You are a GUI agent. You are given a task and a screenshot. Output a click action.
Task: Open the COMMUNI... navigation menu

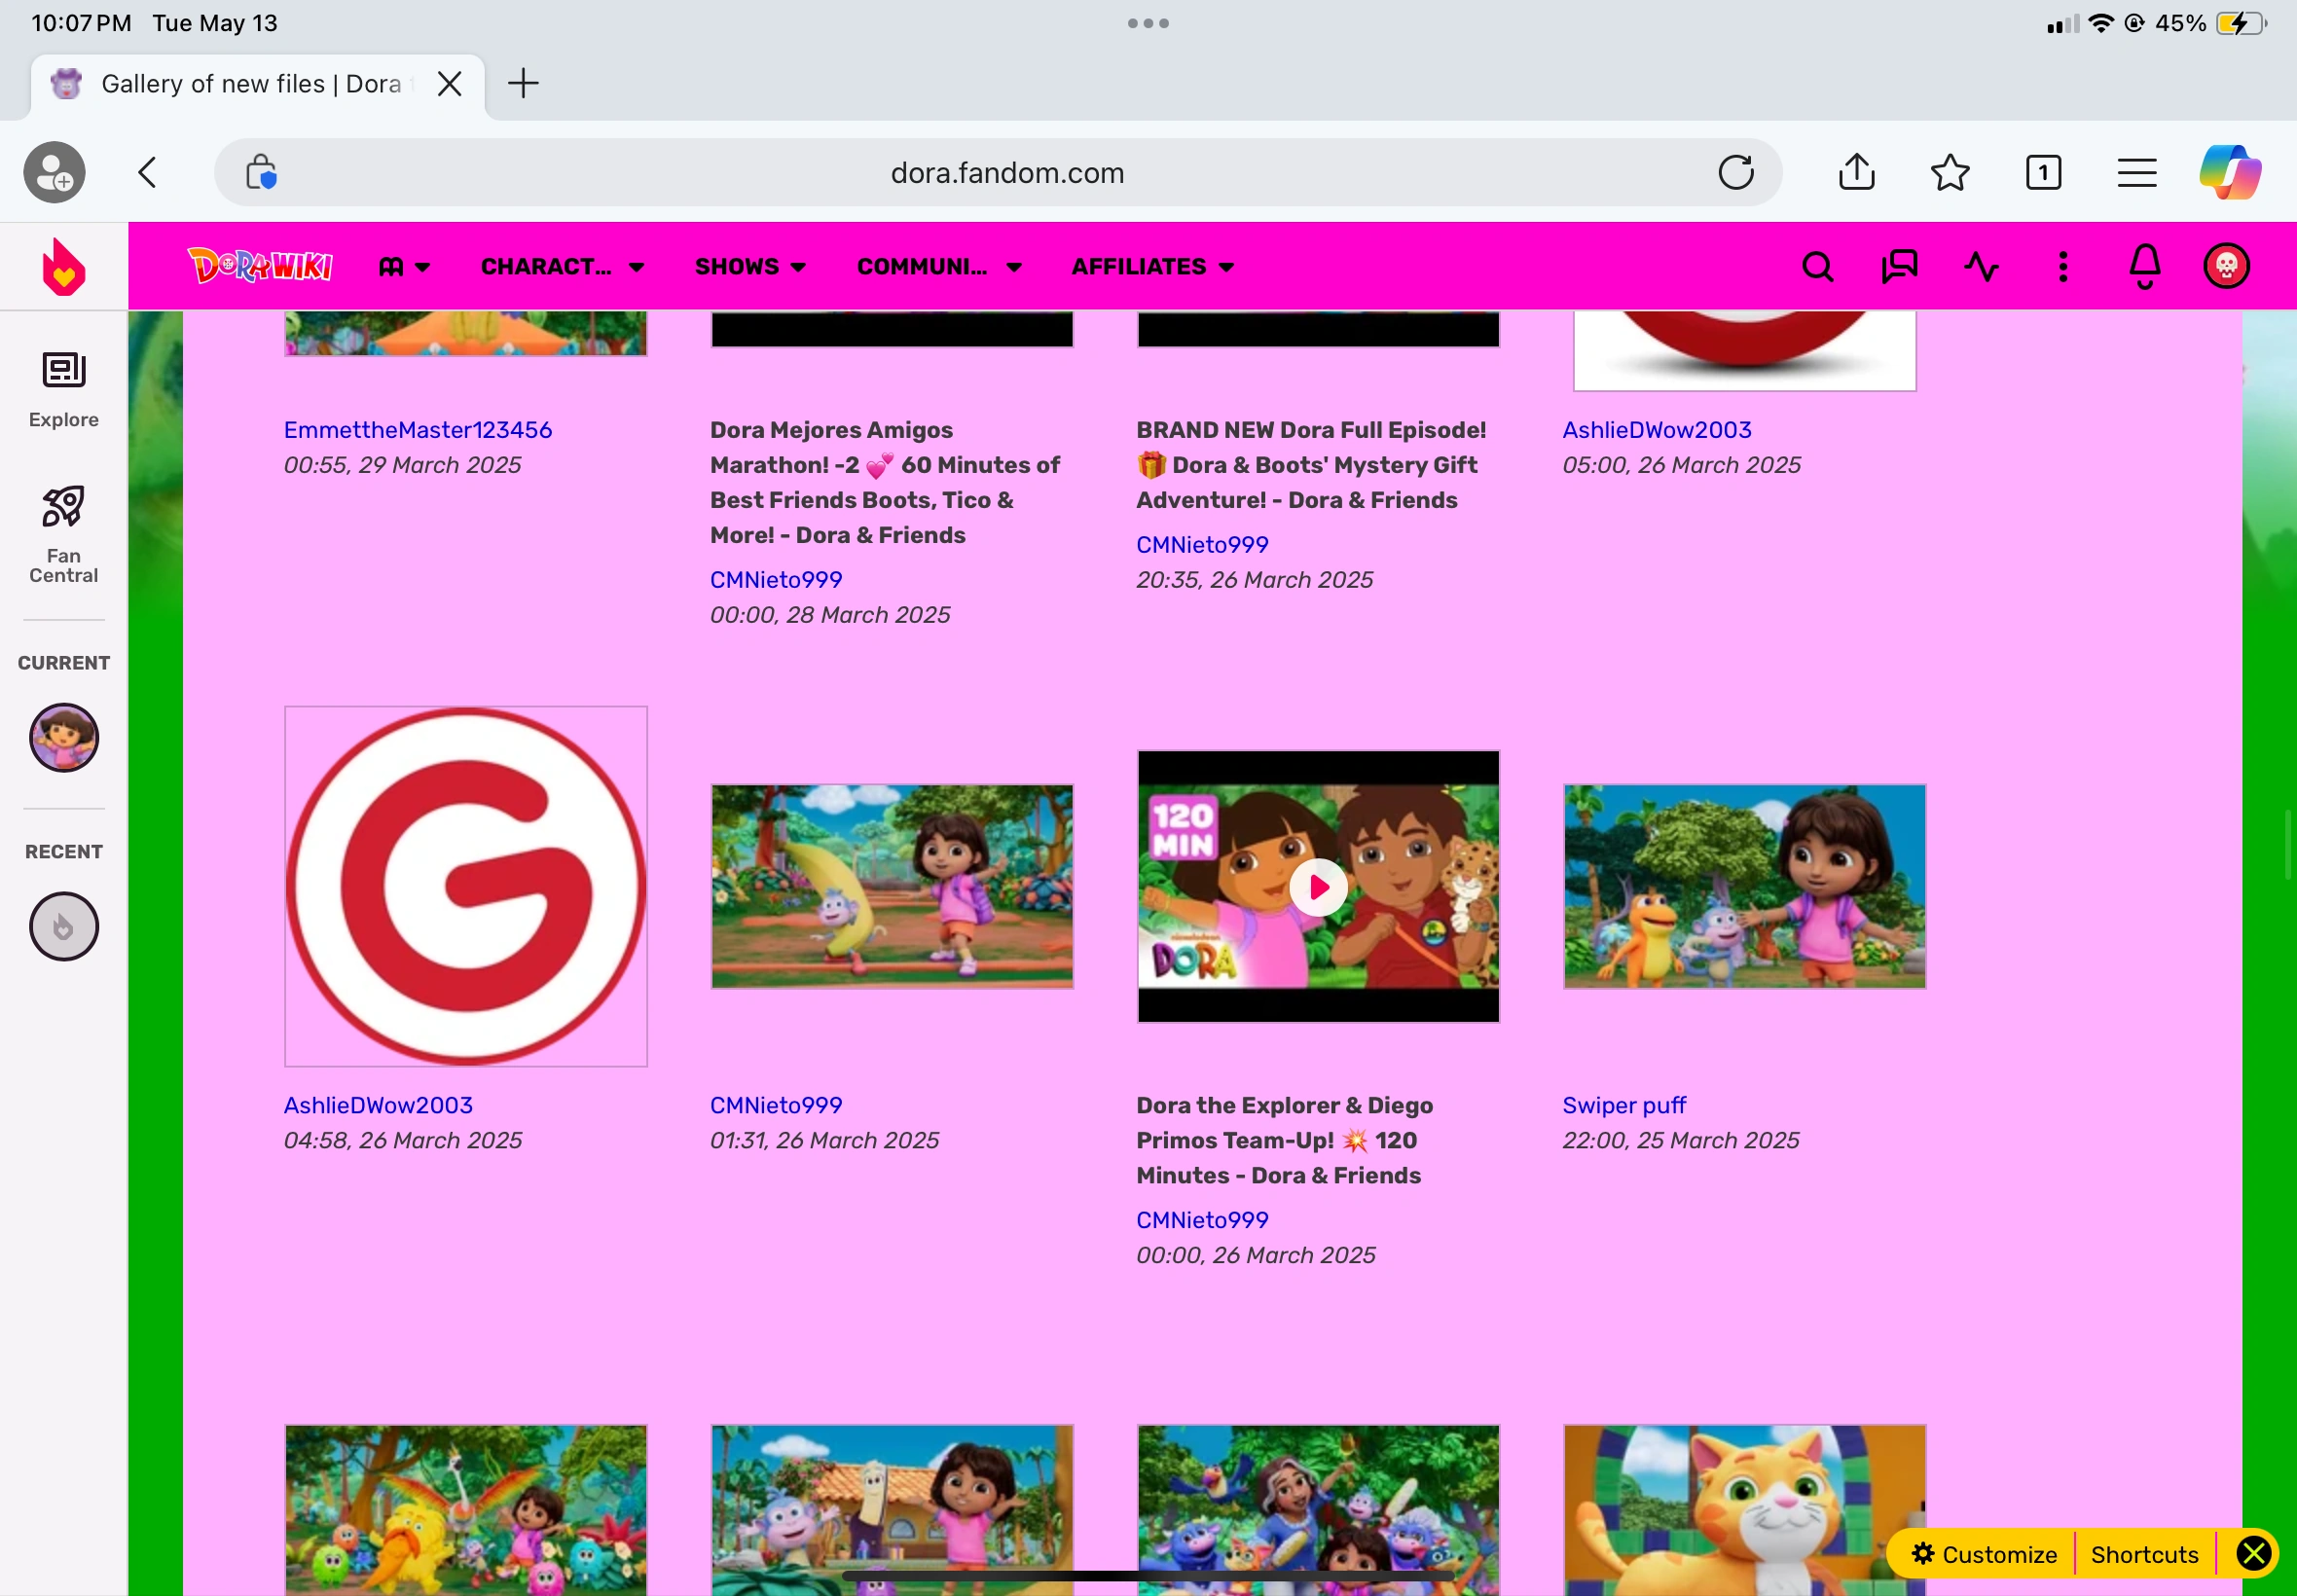pos(939,267)
